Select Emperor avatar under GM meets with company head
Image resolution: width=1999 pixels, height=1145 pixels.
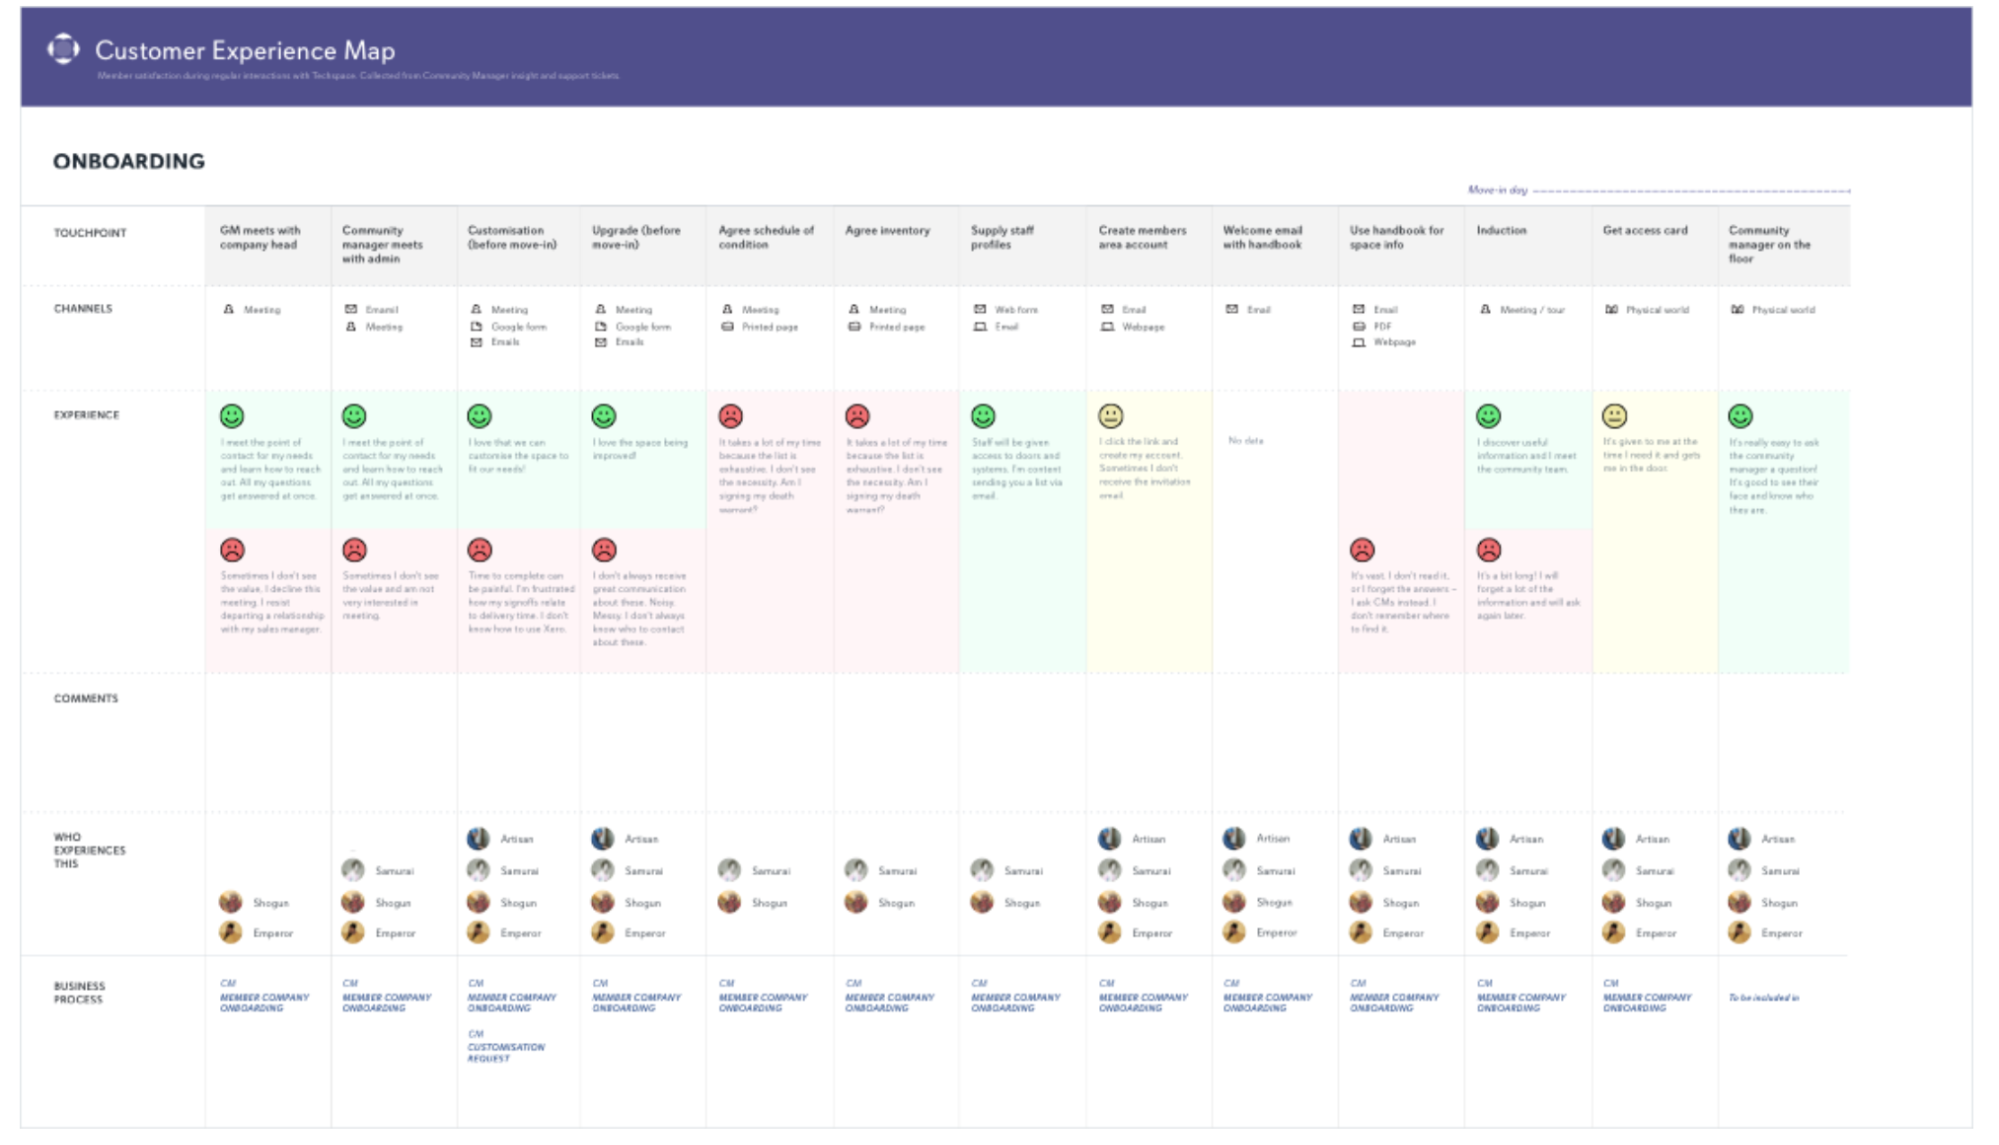tap(231, 932)
